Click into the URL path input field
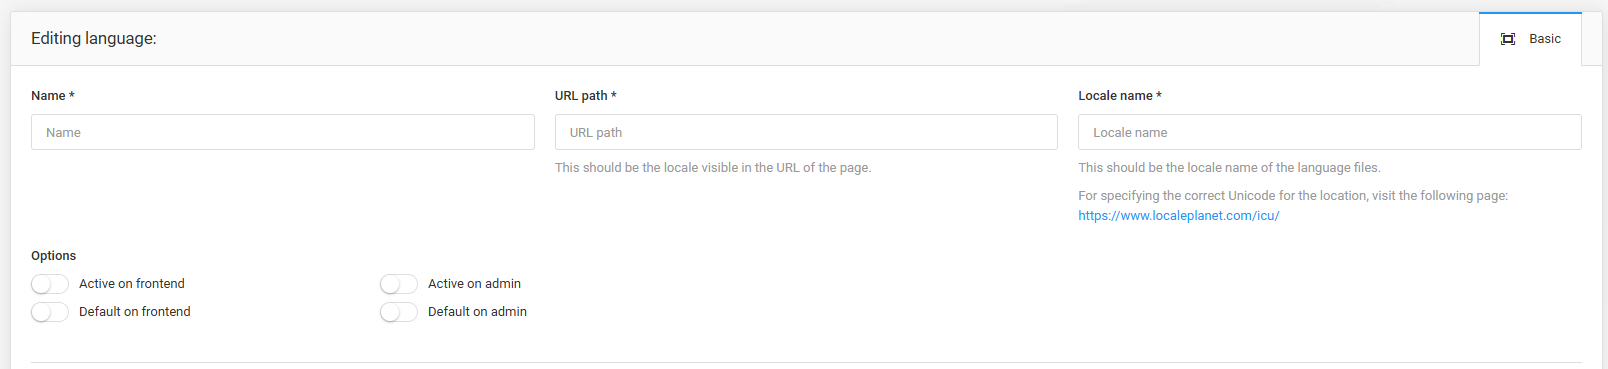The height and width of the screenshot is (369, 1608). (x=806, y=132)
